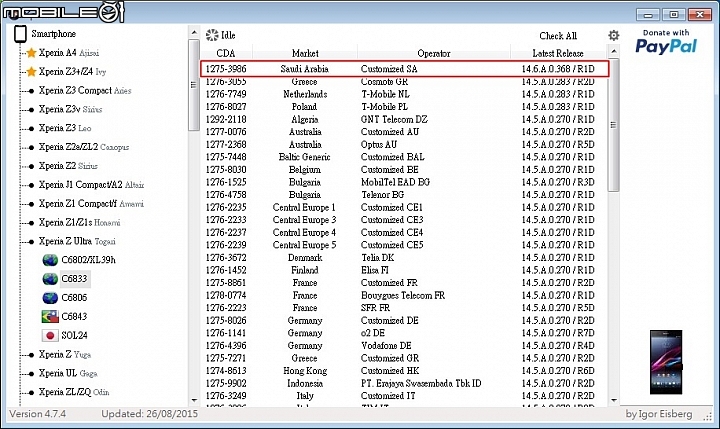Select the Vodafone DE row
Screen dimensions: 720x429
tap(404, 345)
